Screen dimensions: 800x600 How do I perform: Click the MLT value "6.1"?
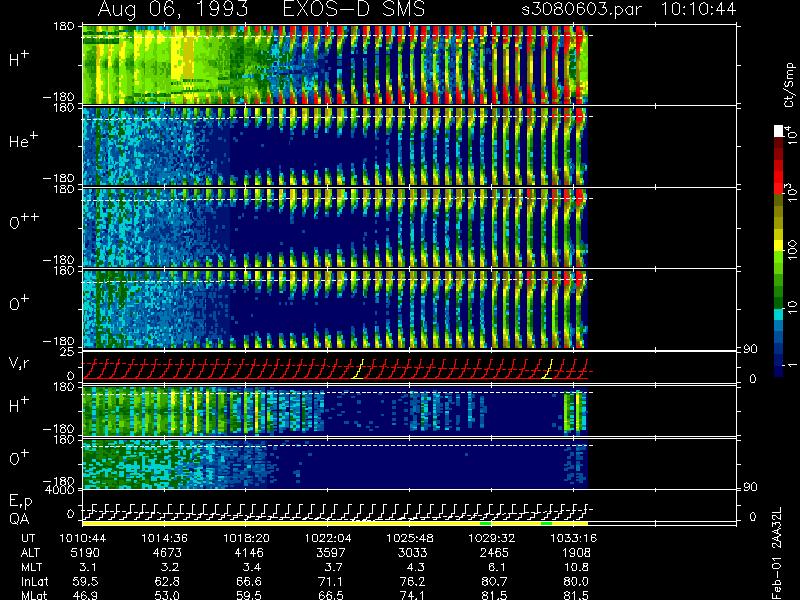pyautogui.click(x=497, y=567)
